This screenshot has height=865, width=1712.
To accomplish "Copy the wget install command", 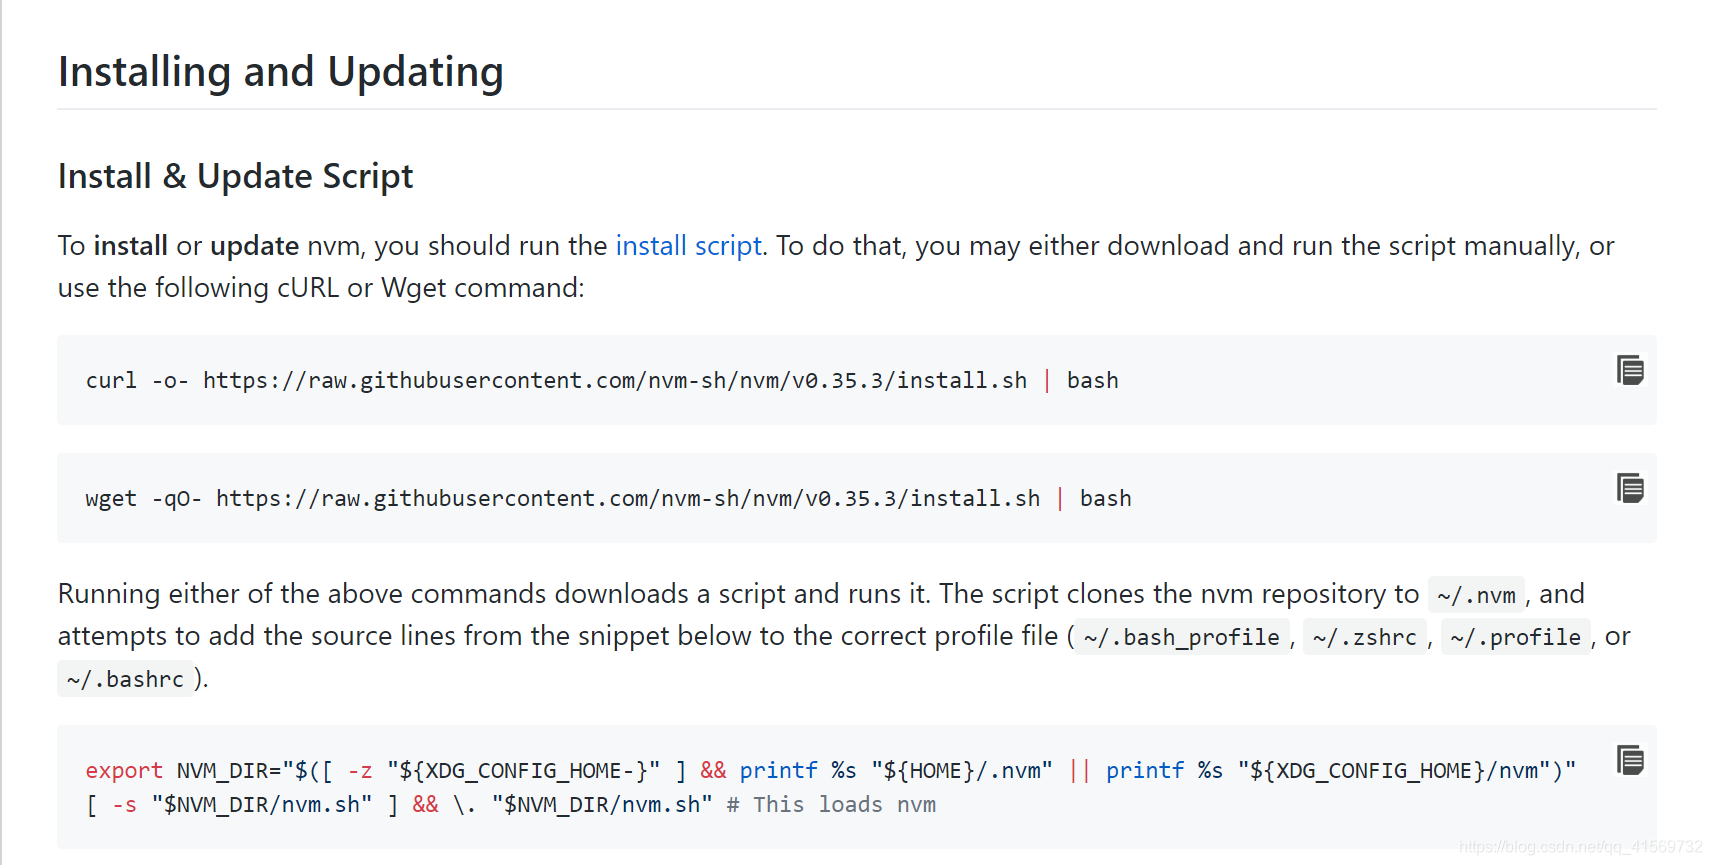I will coord(1630,488).
